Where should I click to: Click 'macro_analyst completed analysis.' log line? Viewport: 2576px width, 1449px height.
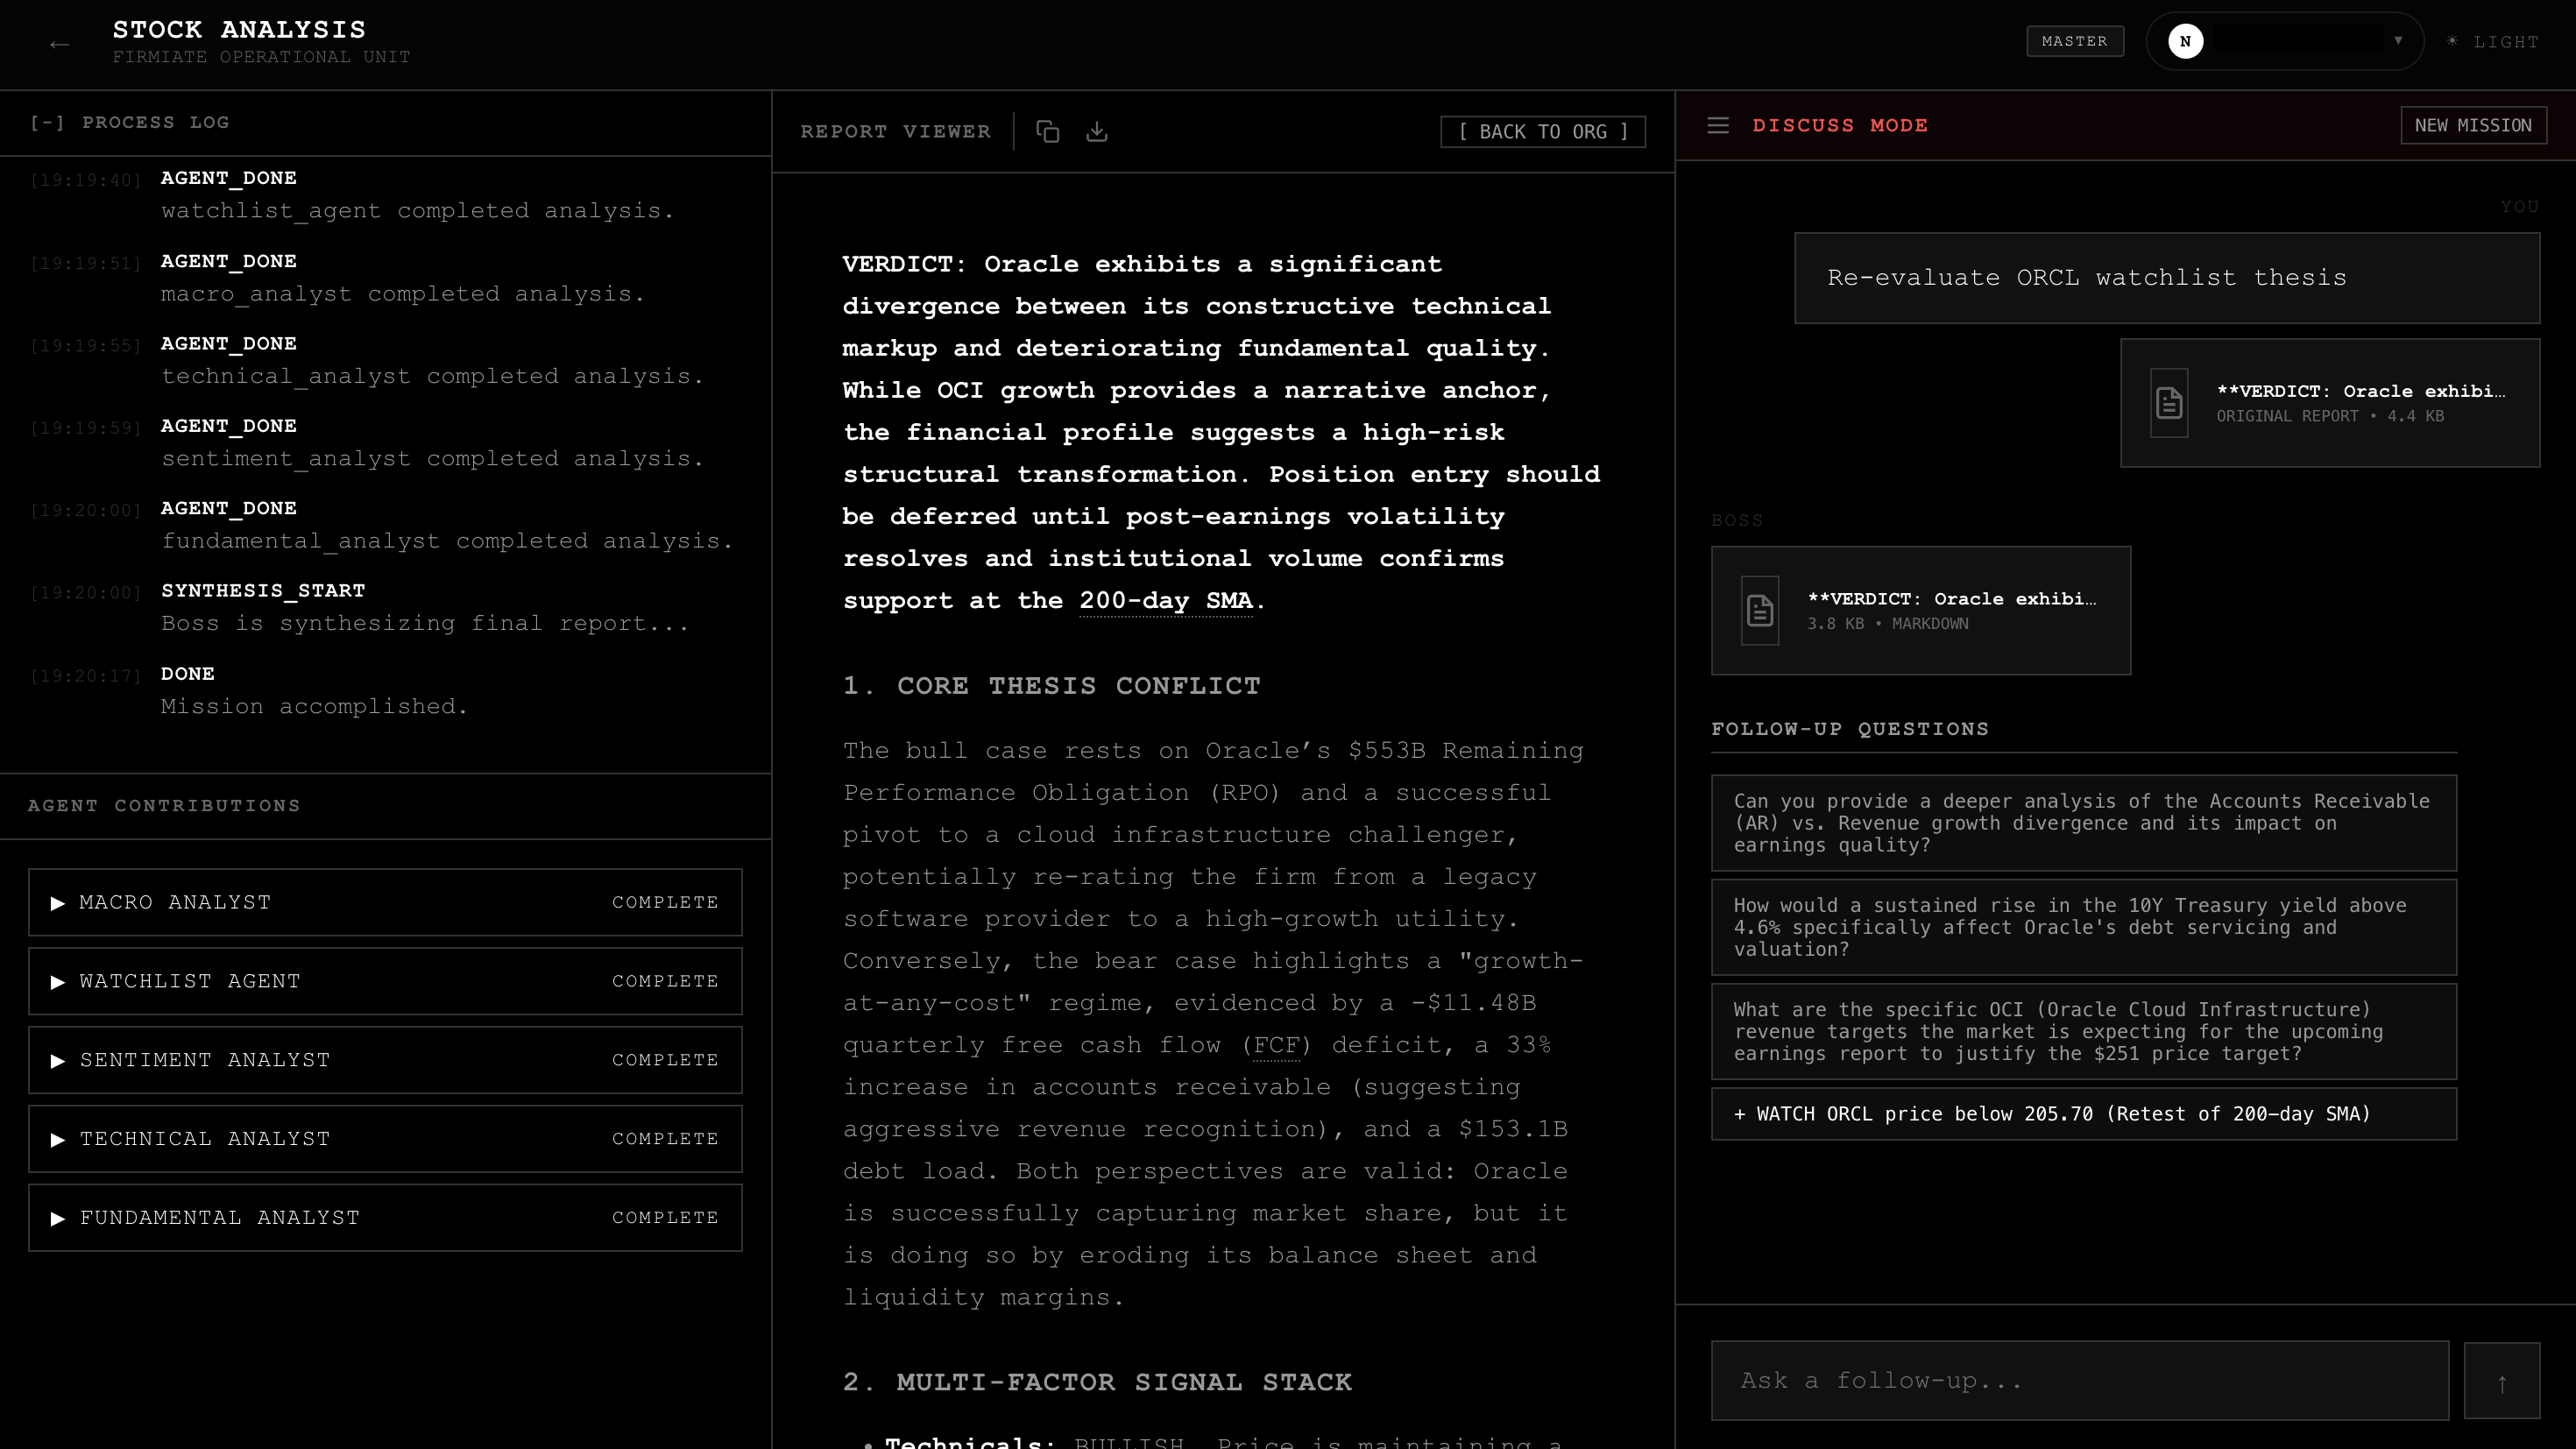[x=403, y=294]
